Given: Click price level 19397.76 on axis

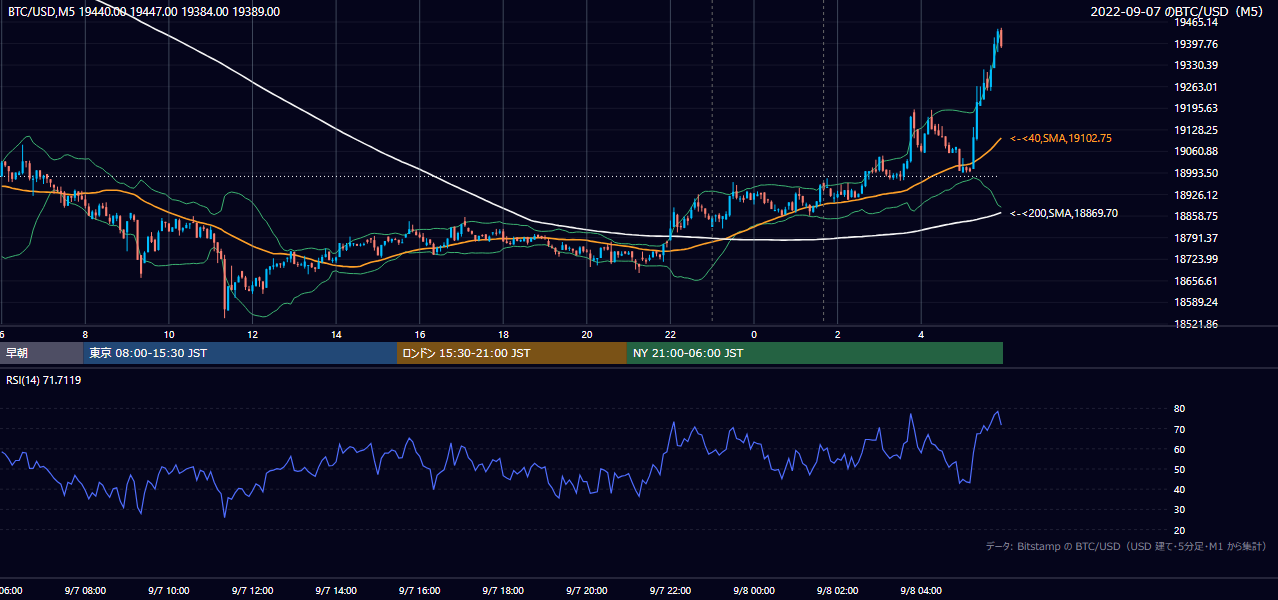Looking at the screenshot, I should click(x=1196, y=44).
